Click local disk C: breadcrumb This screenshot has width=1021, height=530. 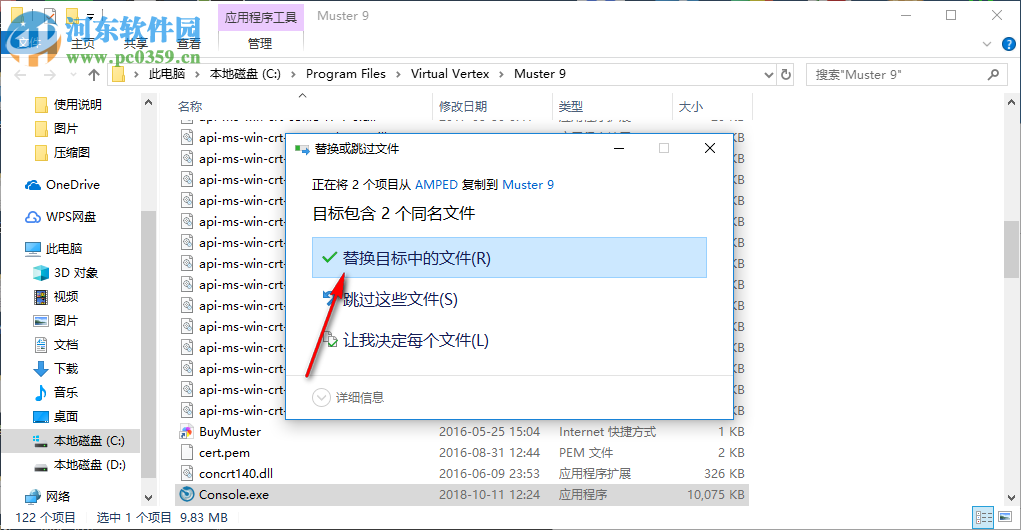(245, 74)
